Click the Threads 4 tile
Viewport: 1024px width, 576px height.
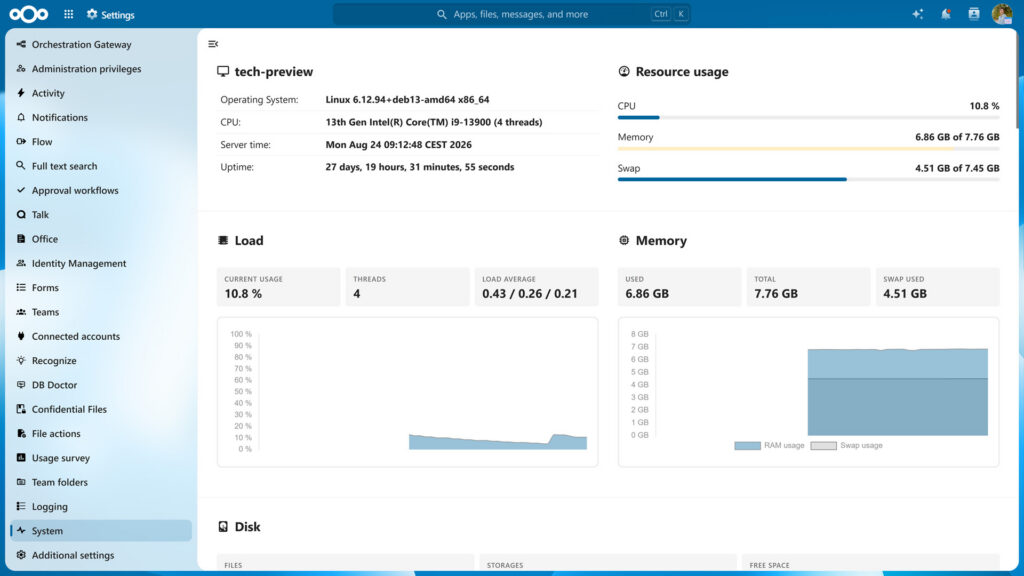(408, 287)
